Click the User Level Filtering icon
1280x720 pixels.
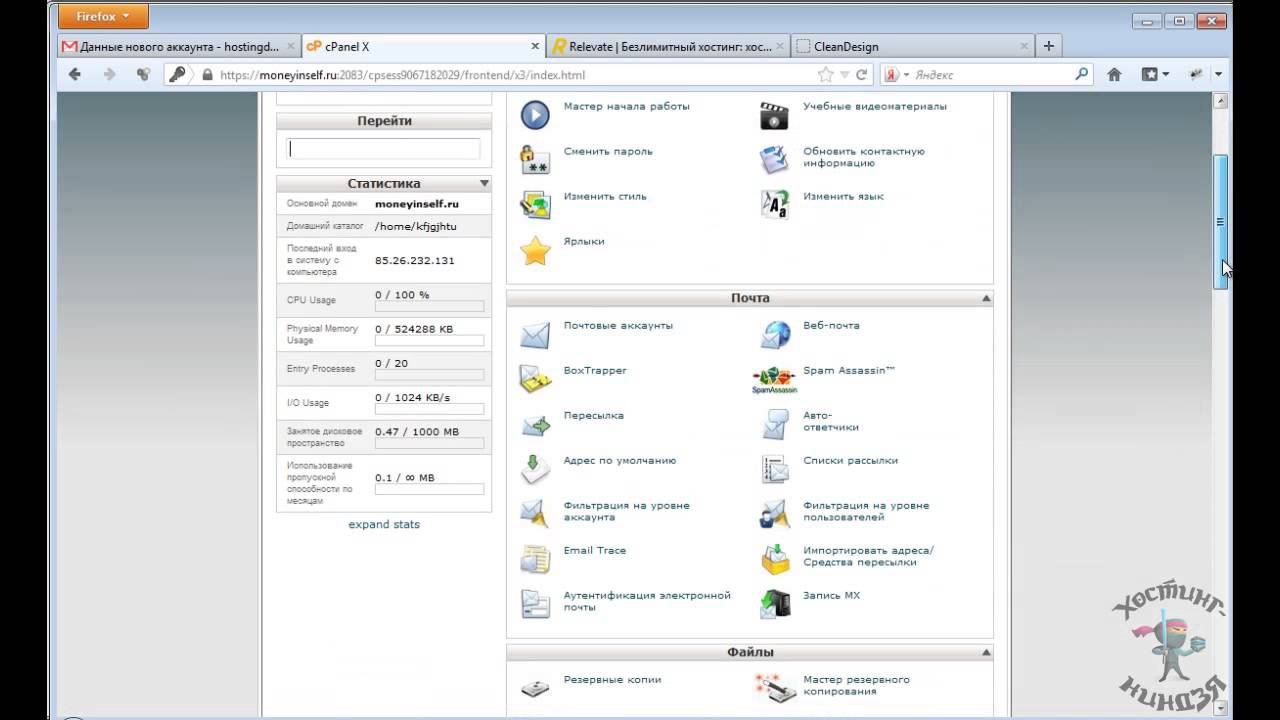775,514
